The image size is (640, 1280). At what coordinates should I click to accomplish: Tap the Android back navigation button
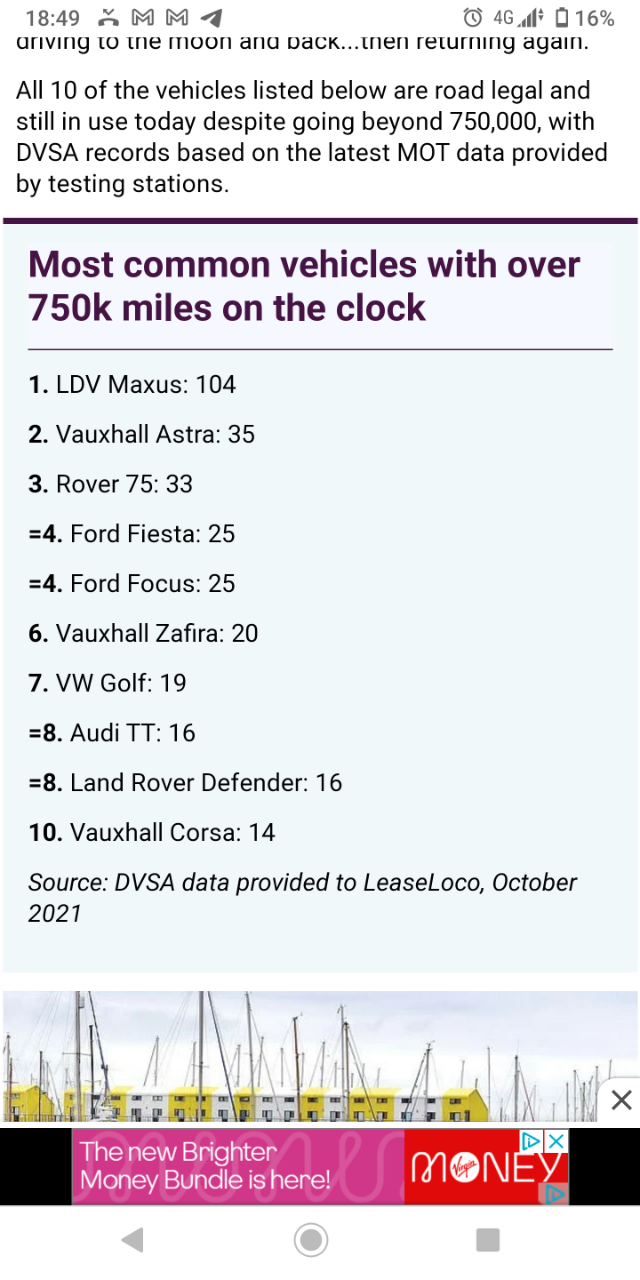(132, 1241)
